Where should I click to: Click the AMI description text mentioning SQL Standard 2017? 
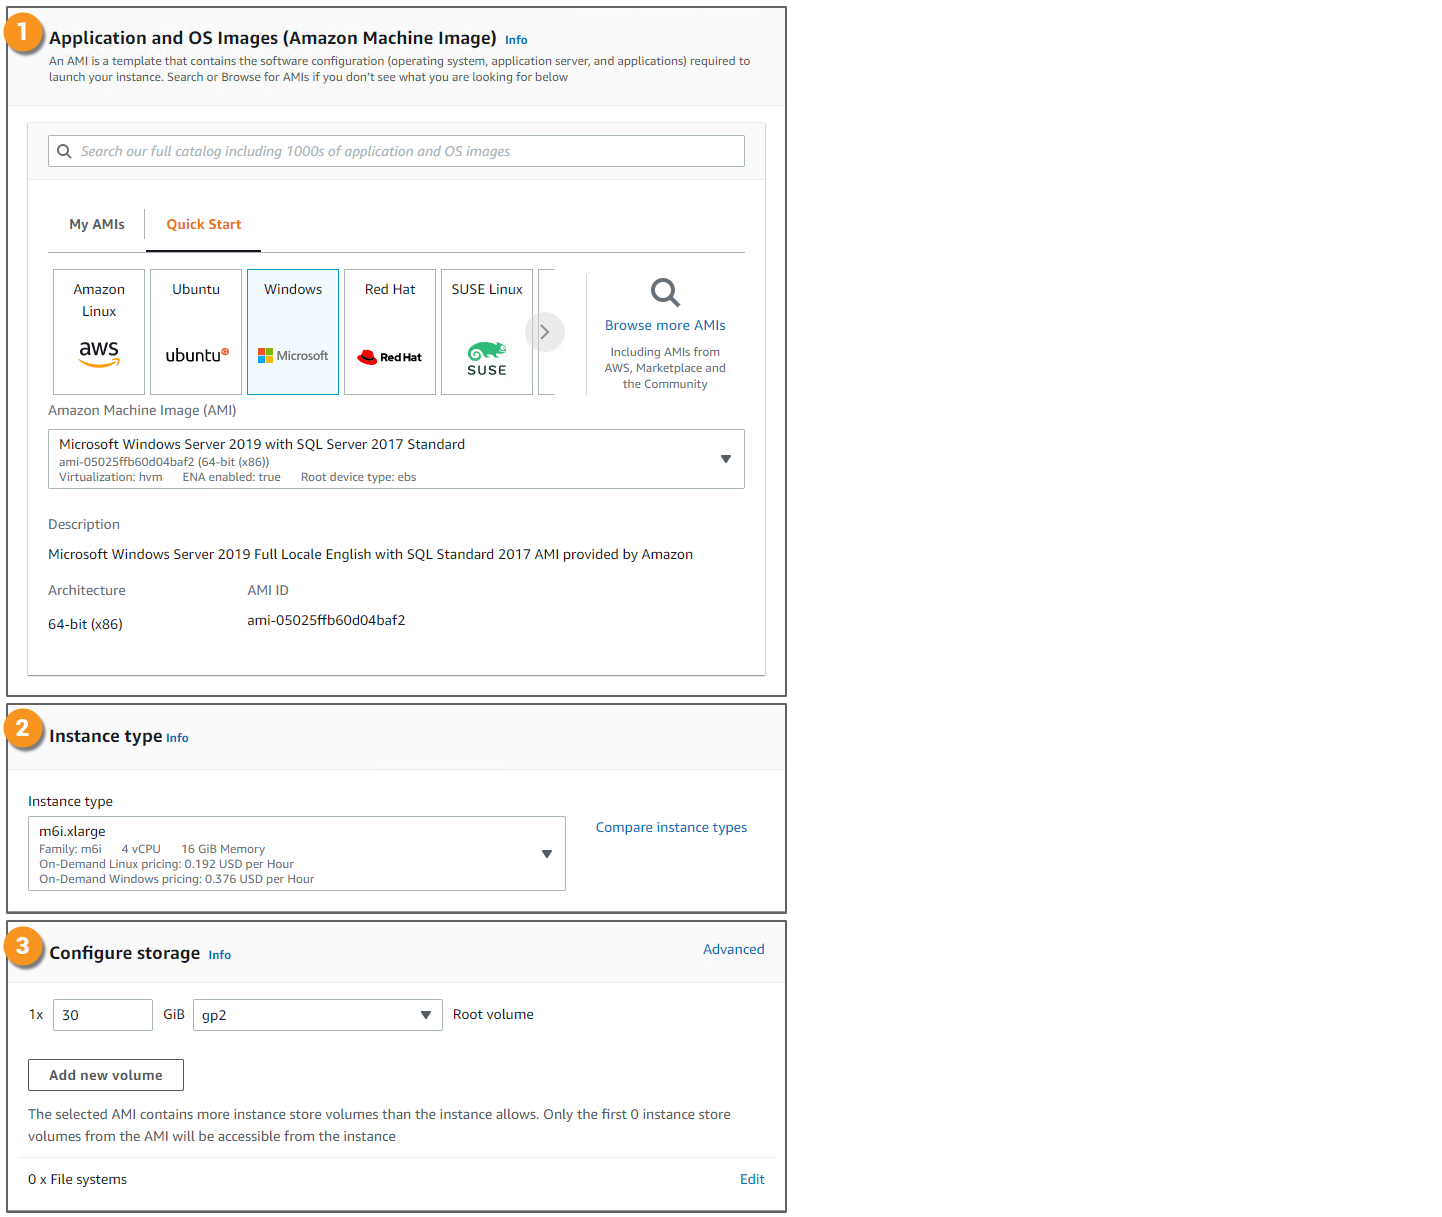coord(370,554)
